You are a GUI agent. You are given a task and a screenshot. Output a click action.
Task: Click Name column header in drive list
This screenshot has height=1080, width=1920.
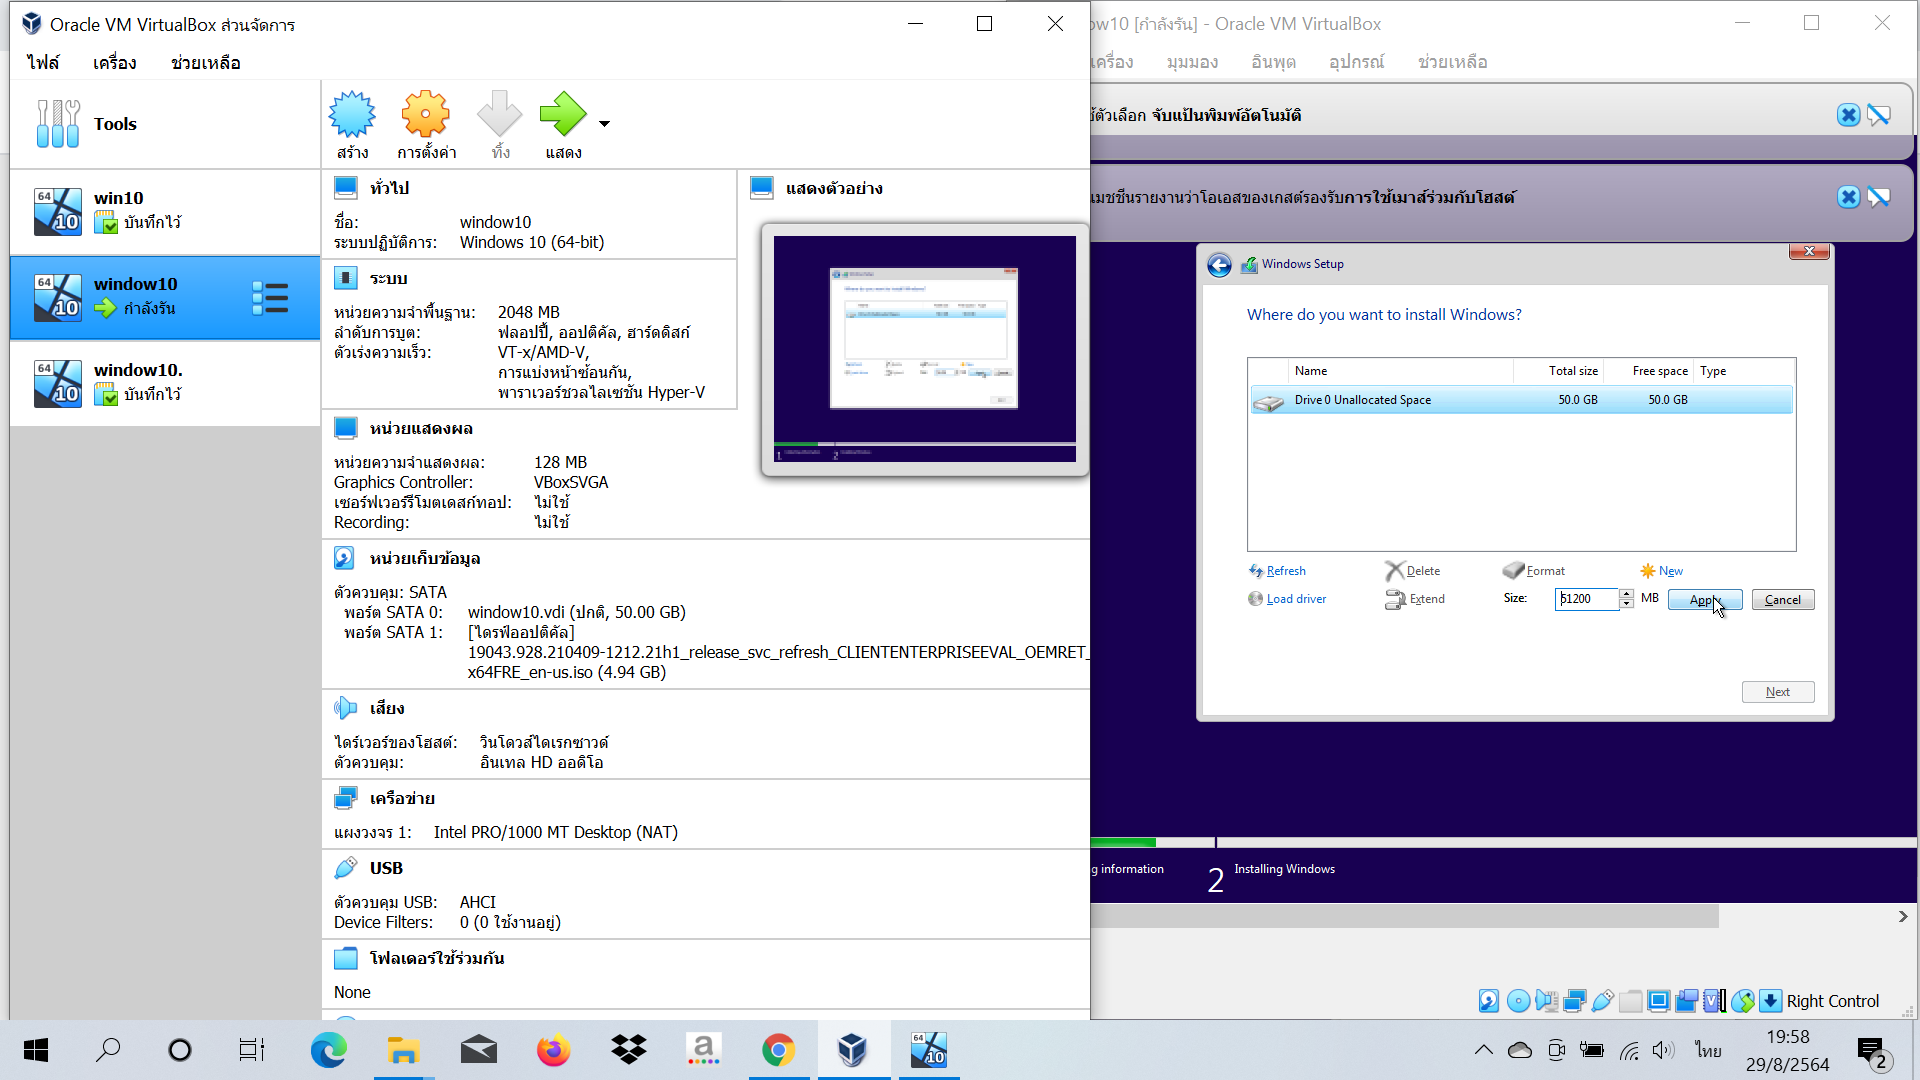[x=1400, y=371]
